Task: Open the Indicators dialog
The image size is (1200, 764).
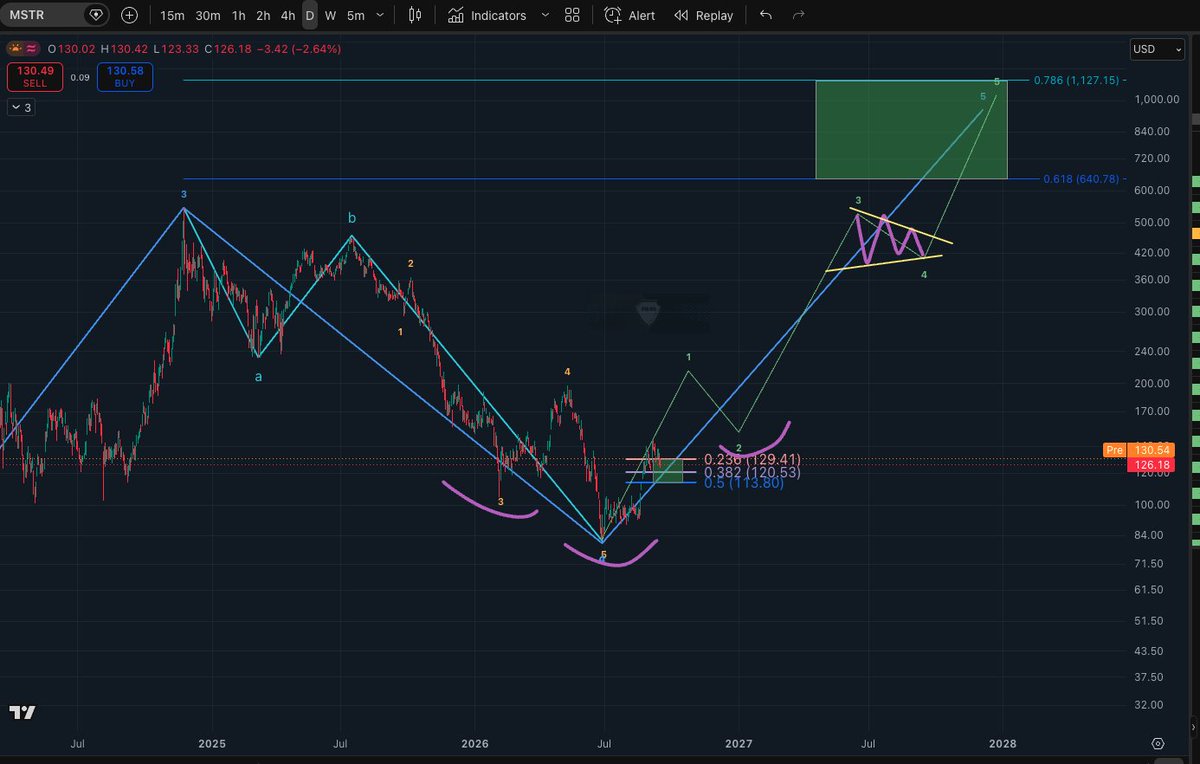Action: click(x=487, y=16)
